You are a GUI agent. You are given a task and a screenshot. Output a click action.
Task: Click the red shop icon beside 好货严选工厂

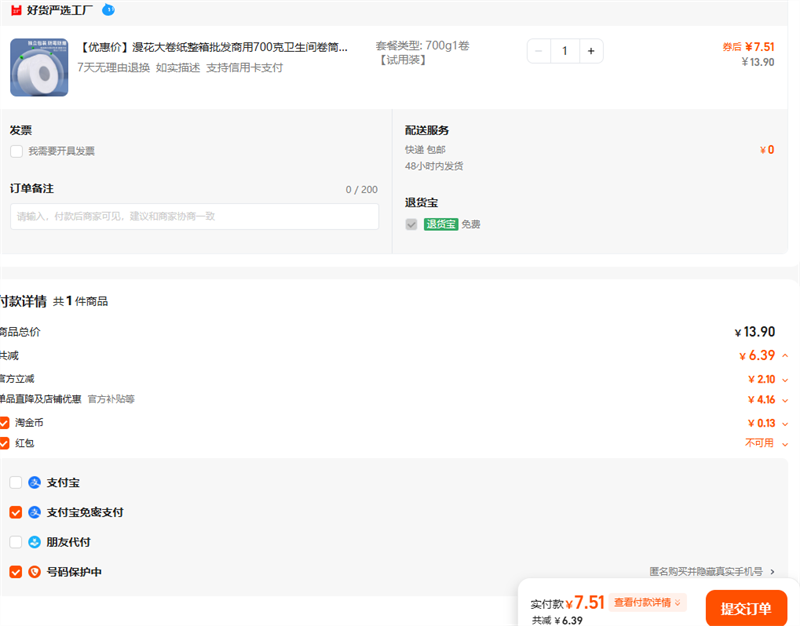point(15,9)
